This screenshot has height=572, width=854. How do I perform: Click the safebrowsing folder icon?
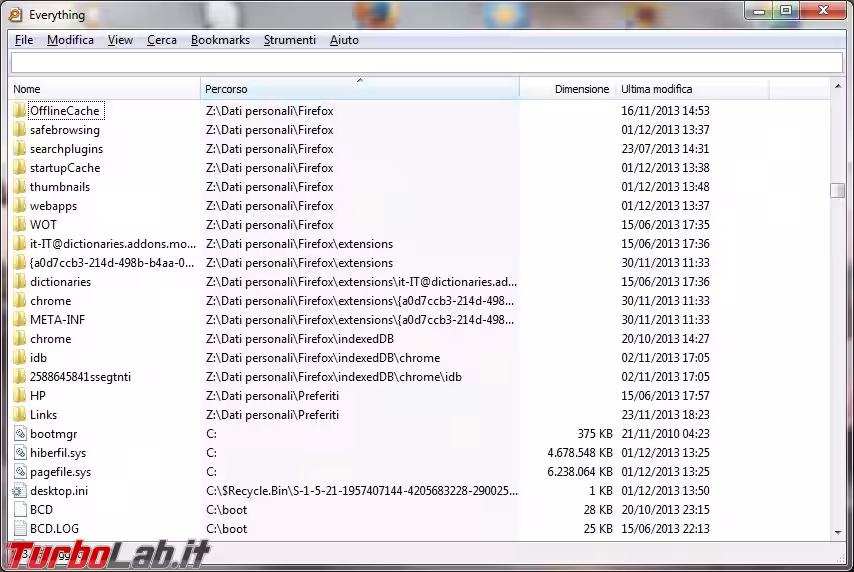point(20,130)
